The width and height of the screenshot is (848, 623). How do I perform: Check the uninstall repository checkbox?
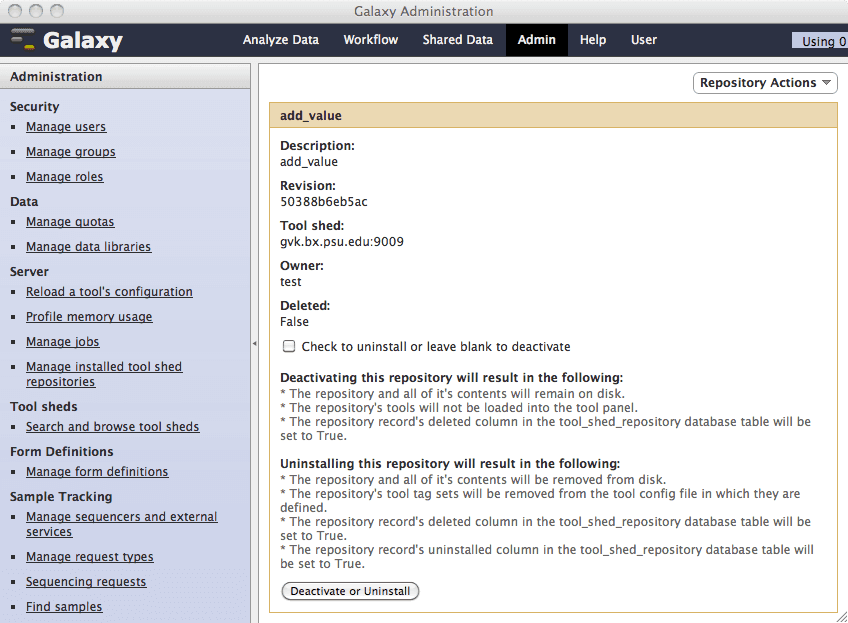pyautogui.click(x=289, y=347)
